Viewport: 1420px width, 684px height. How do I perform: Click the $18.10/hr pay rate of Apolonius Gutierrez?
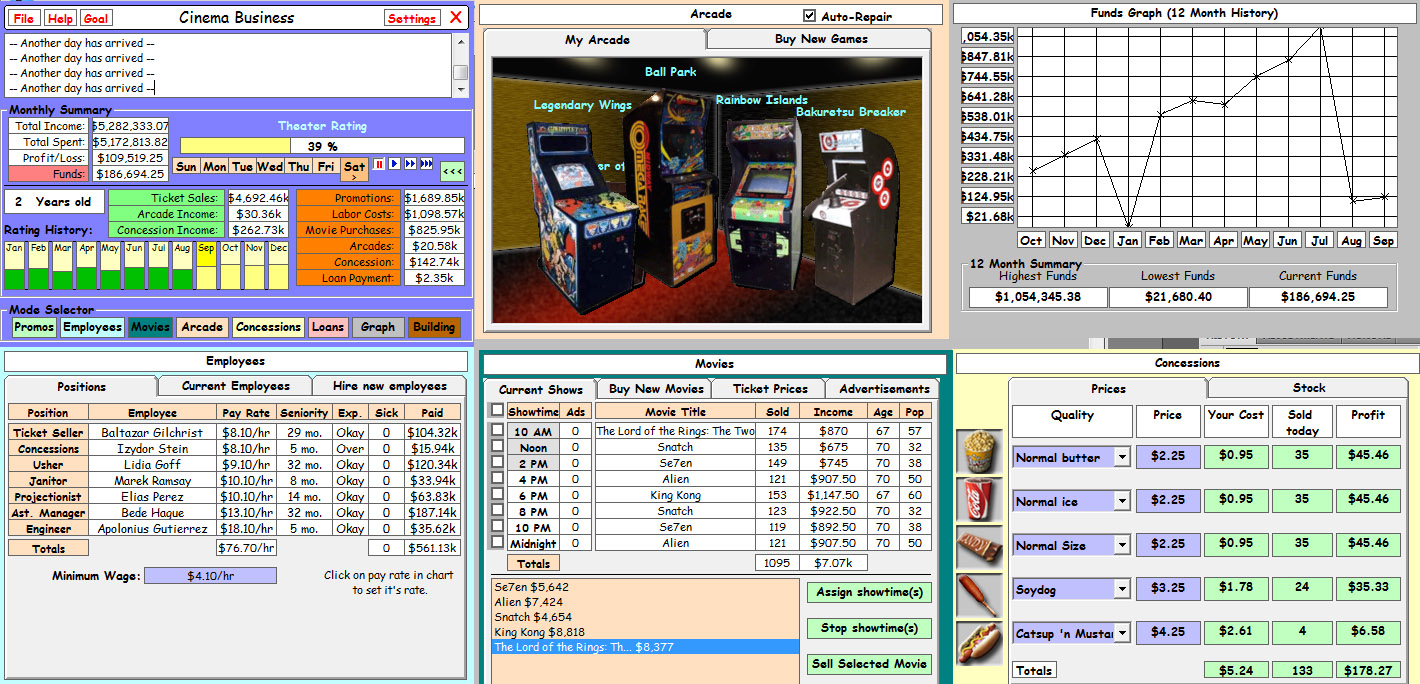[245, 529]
